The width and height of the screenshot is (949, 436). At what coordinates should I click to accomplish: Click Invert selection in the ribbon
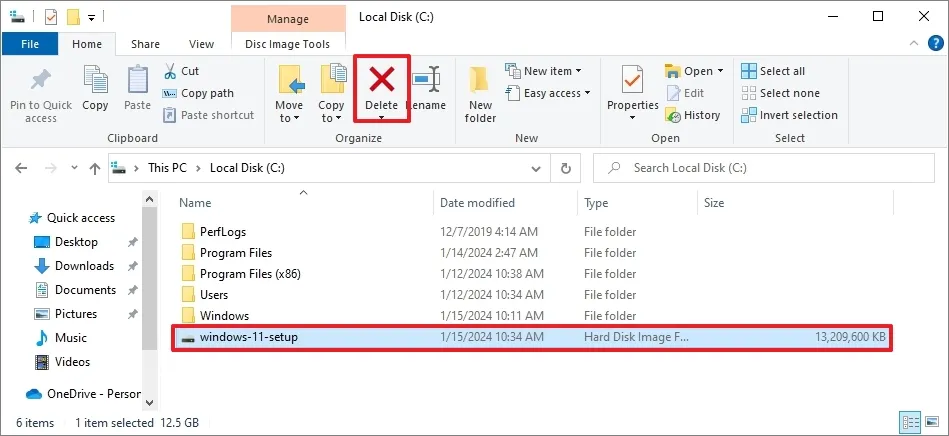[790, 115]
